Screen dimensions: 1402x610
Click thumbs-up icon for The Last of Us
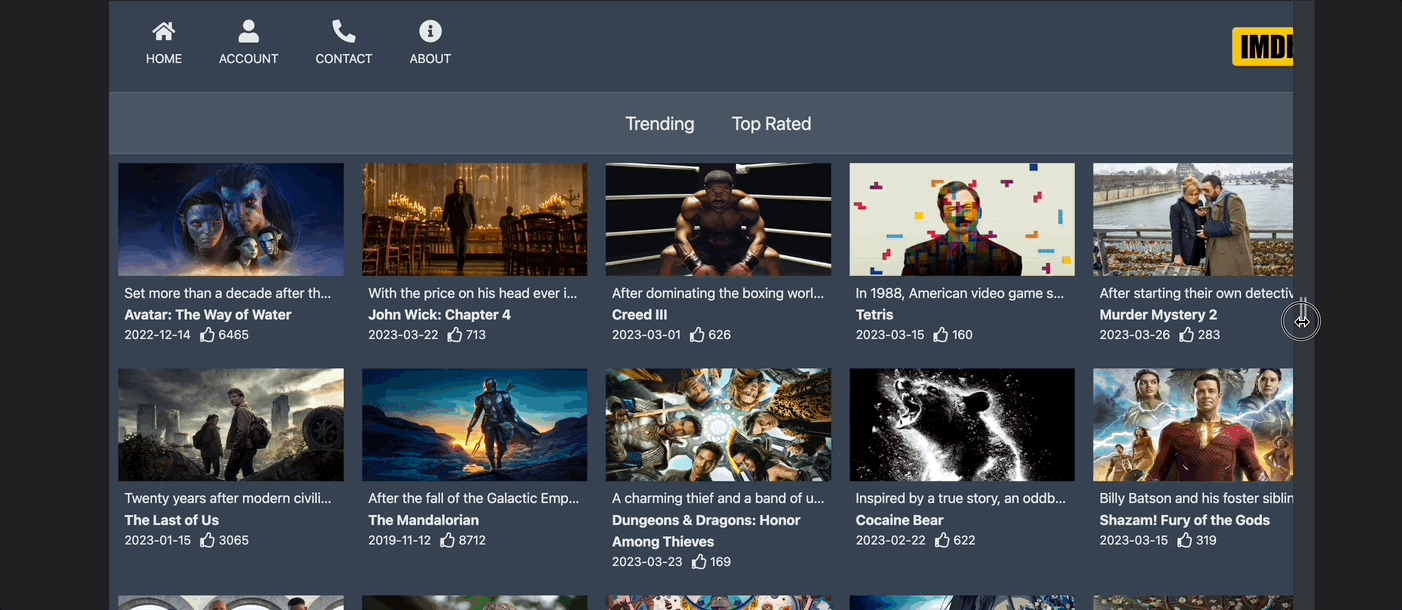(x=207, y=540)
